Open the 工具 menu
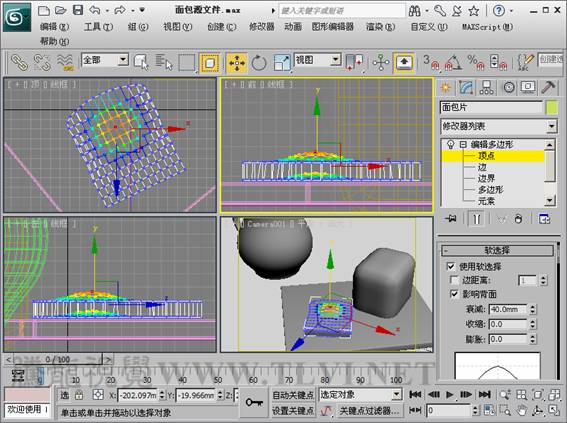The height and width of the screenshot is (423, 567). (x=98, y=26)
